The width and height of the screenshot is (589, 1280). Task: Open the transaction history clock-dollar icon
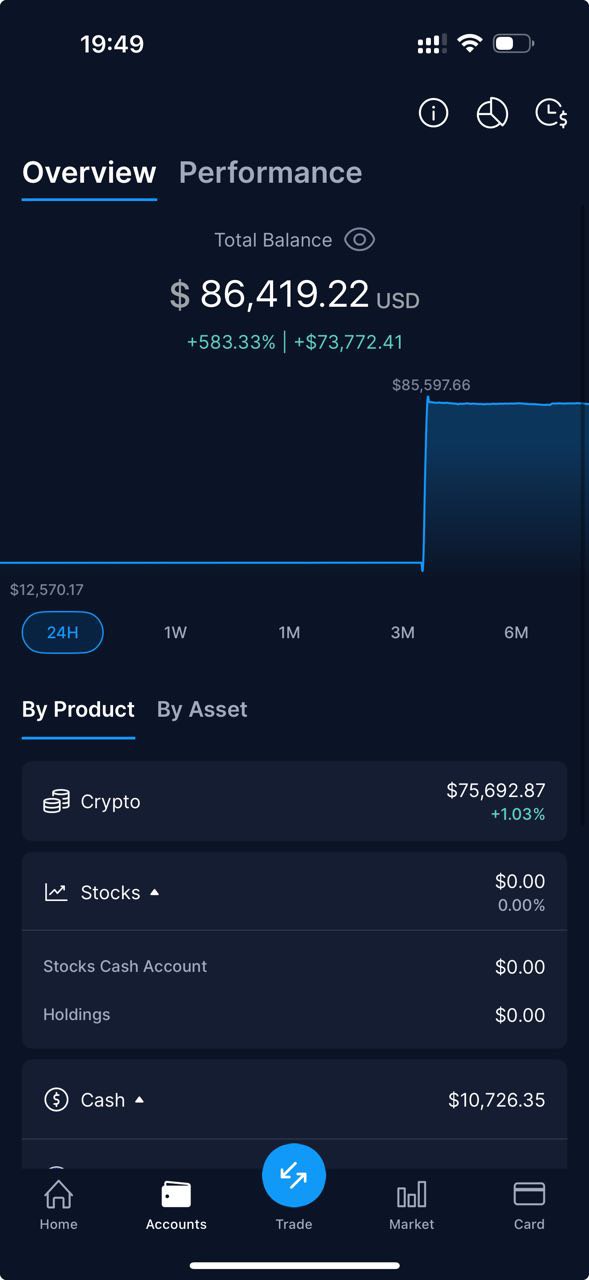(x=551, y=113)
